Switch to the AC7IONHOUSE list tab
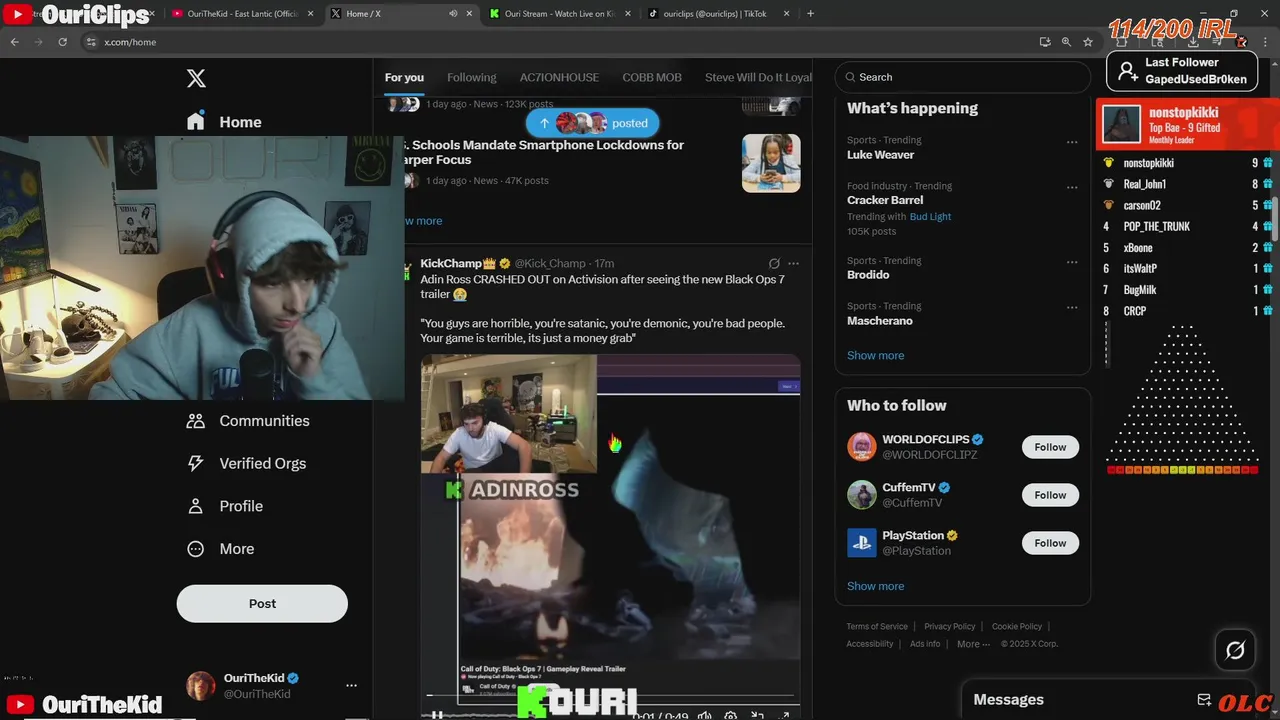 coord(559,77)
